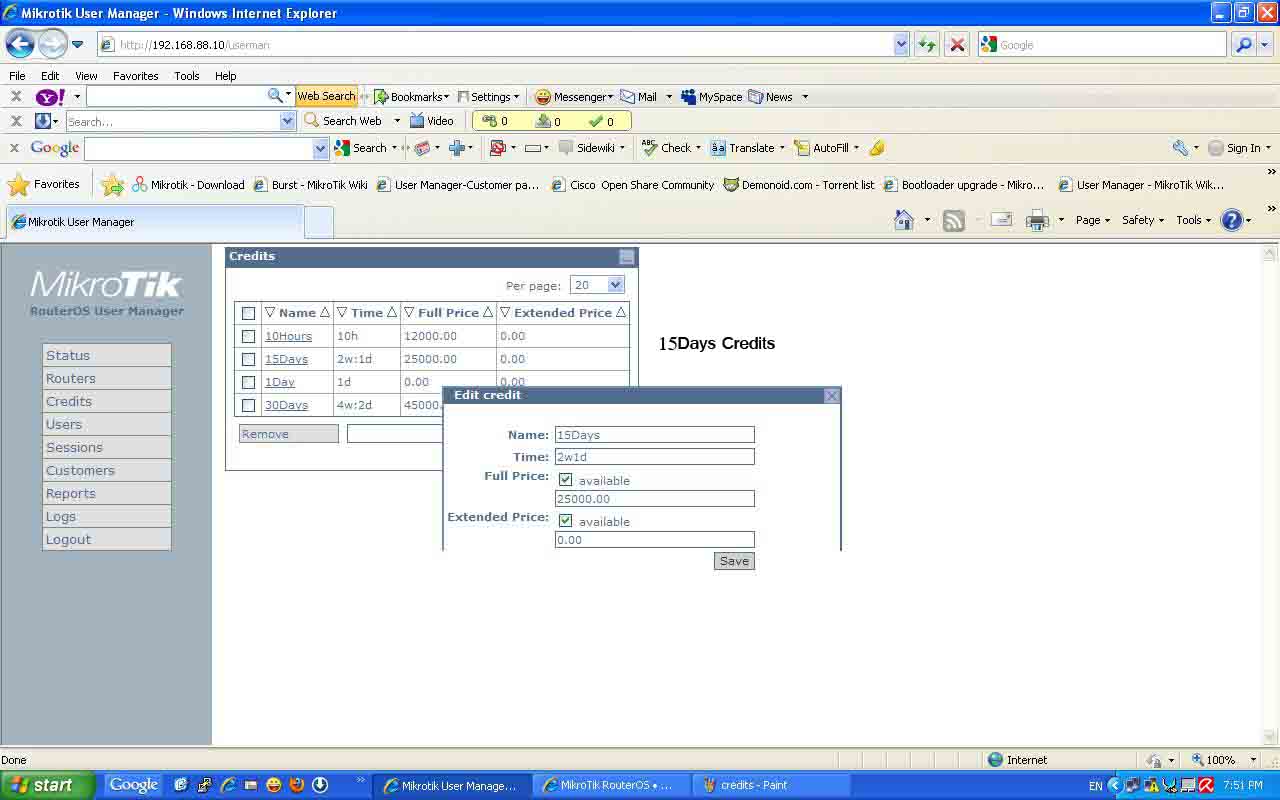The height and width of the screenshot is (800, 1280).
Task: Check the box for 30Days row
Action: pos(248,405)
